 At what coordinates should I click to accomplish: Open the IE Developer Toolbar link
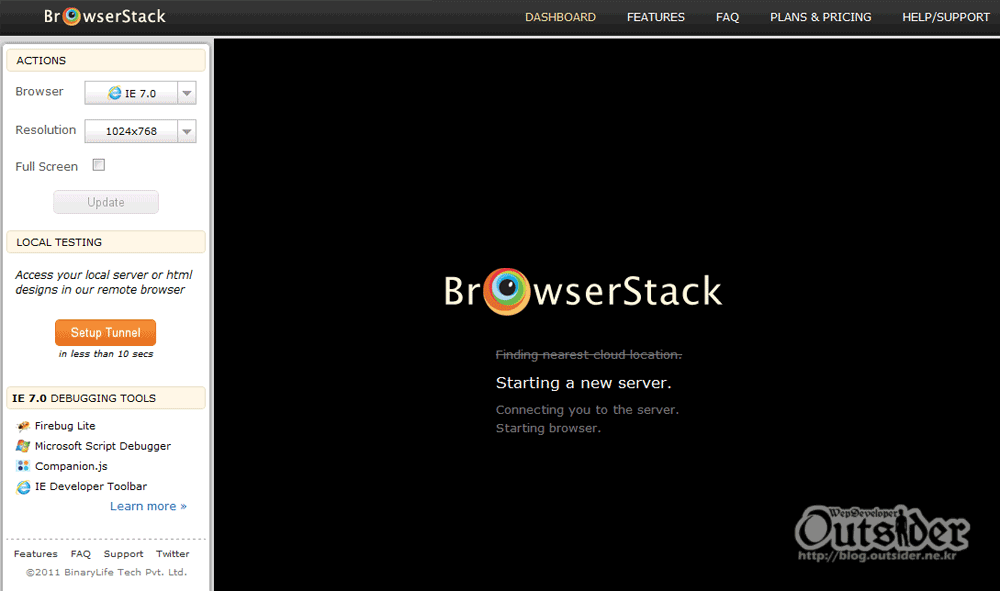[x=91, y=486]
